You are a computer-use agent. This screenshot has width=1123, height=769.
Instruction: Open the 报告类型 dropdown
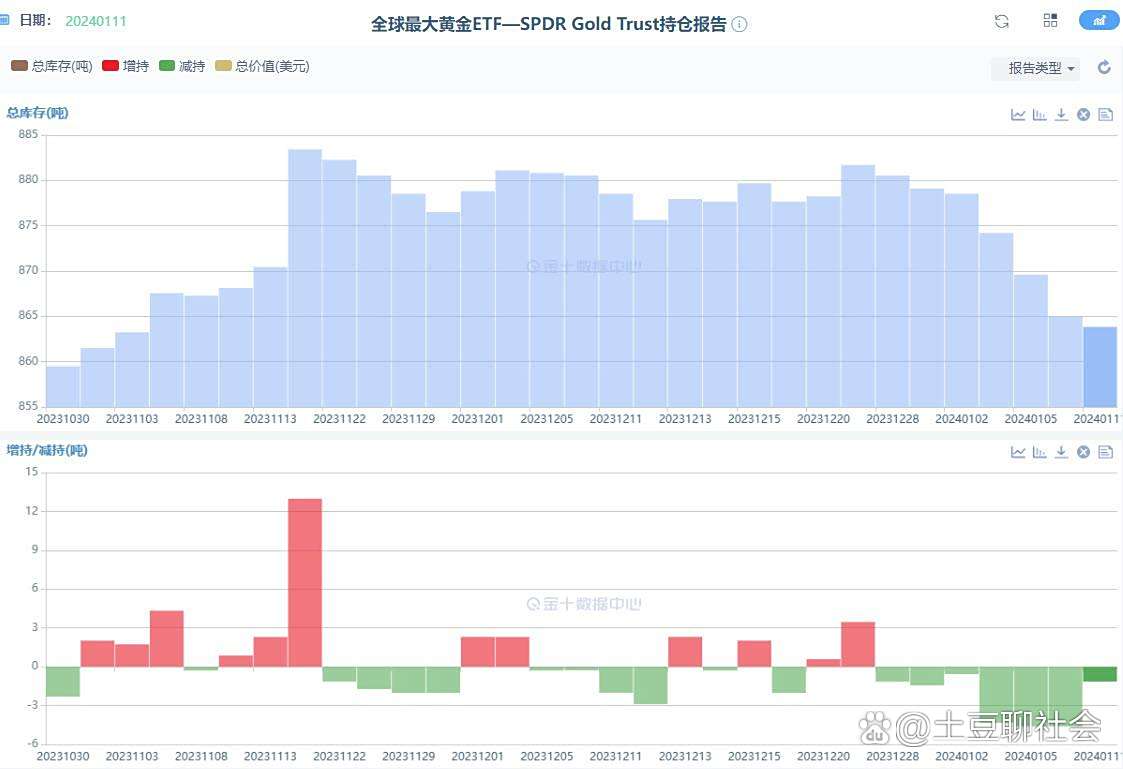pyautogui.click(x=1036, y=68)
